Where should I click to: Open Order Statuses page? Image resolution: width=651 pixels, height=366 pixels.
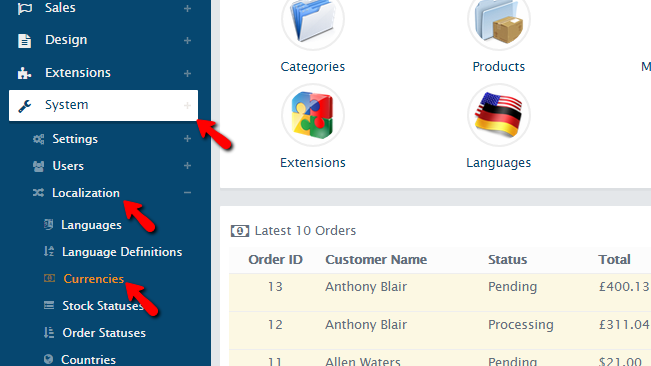click(x=104, y=333)
